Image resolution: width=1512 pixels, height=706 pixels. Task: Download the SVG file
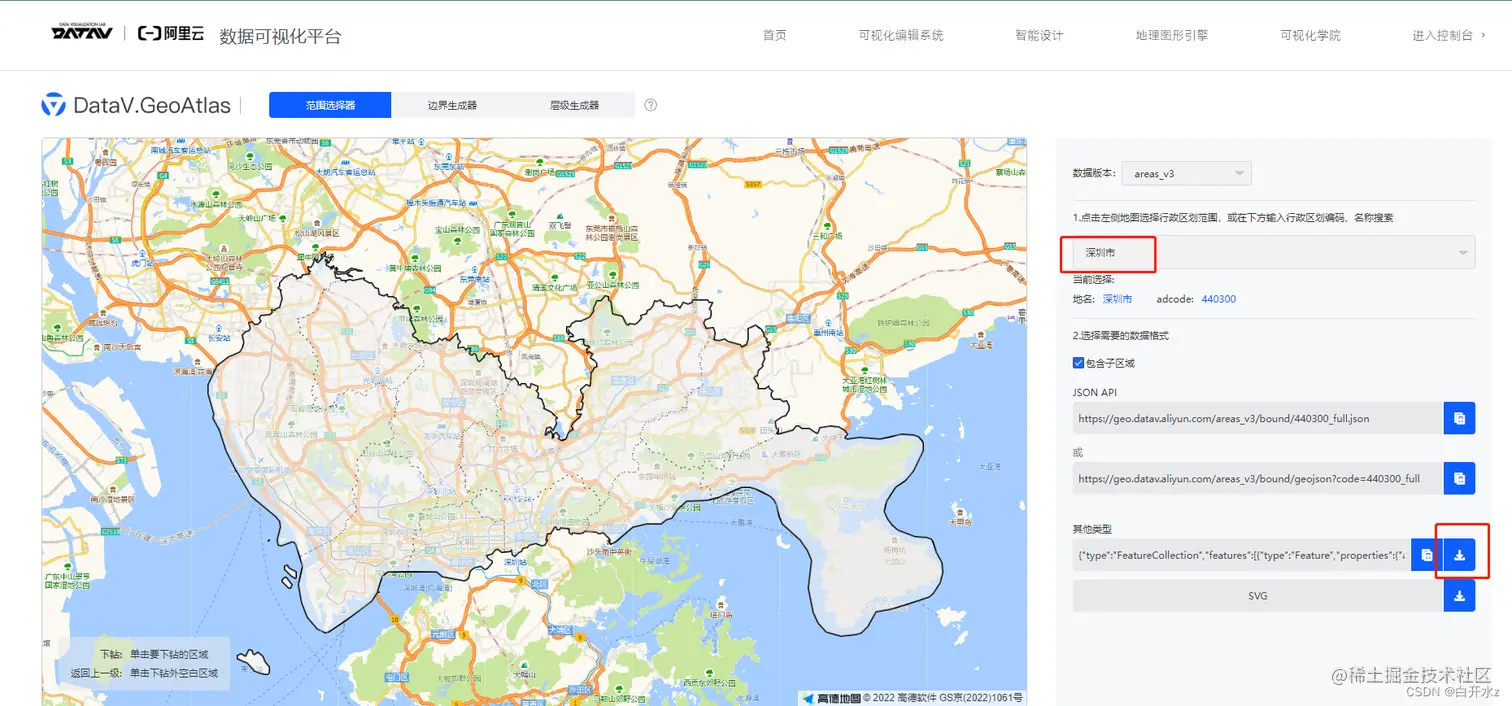pos(1459,596)
